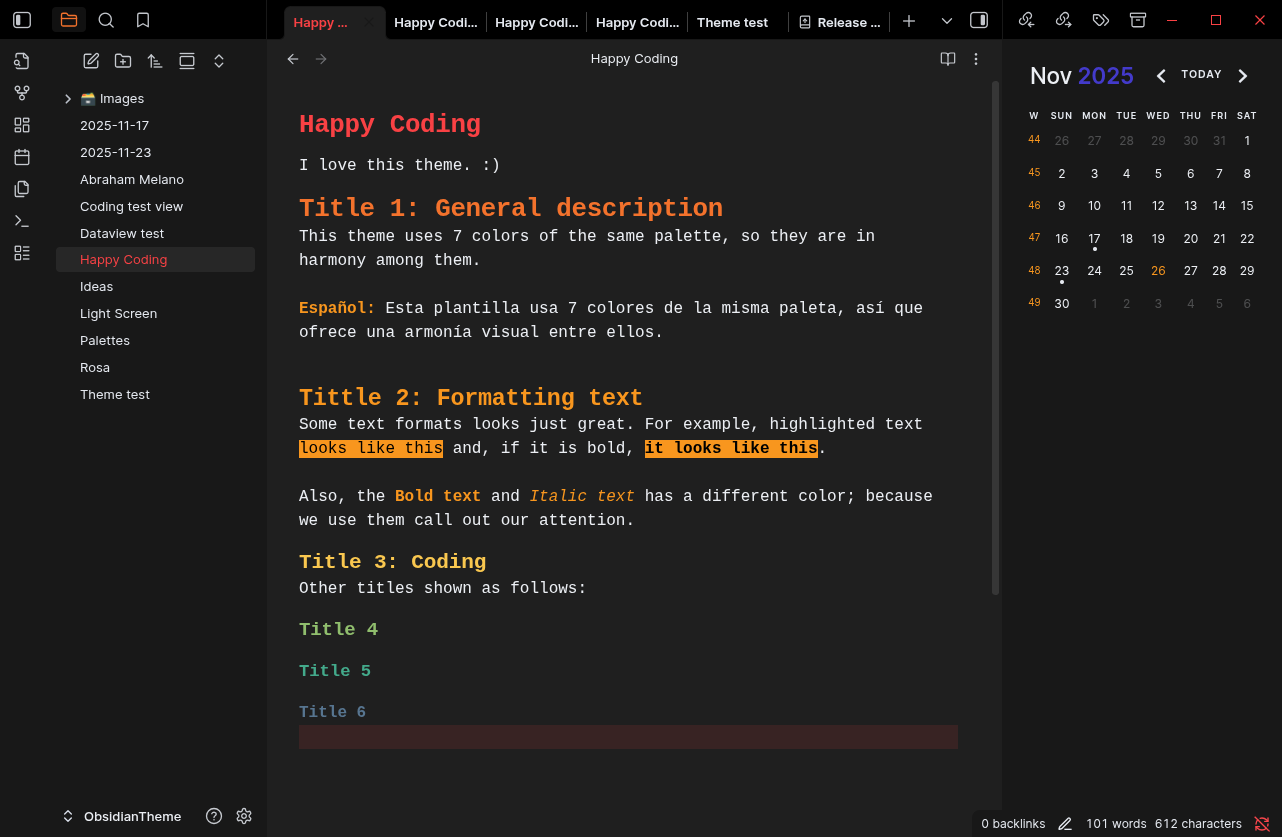Switch to the Release notes tab
Image resolution: width=1282 pixels, height=837 pixels.
point(840,22)
